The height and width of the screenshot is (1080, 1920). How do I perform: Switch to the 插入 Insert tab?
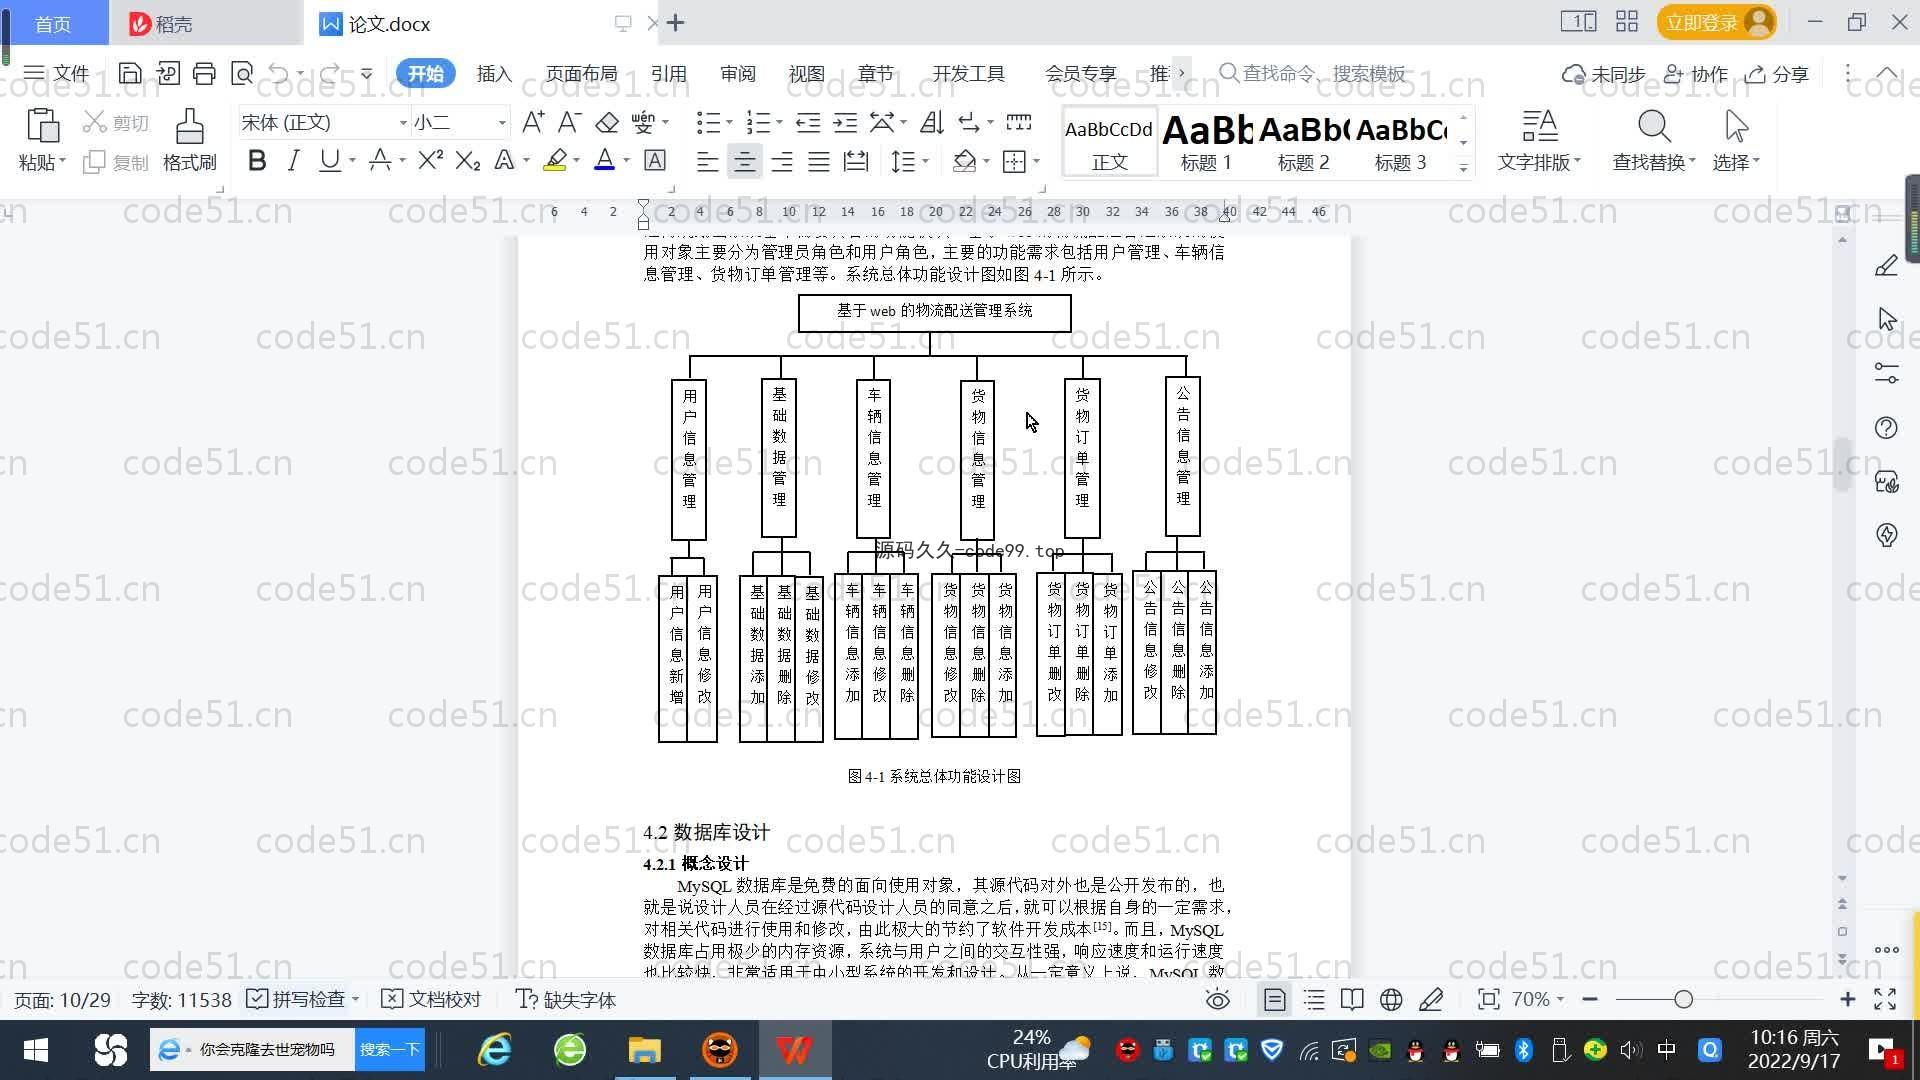(494, 73)
